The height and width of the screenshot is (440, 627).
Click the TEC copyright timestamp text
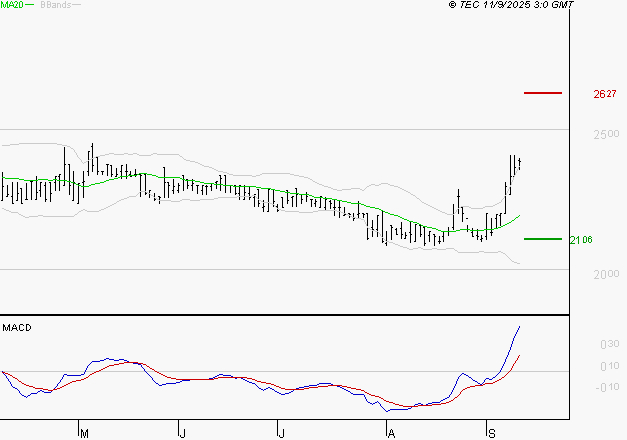(x=511, y=4)
